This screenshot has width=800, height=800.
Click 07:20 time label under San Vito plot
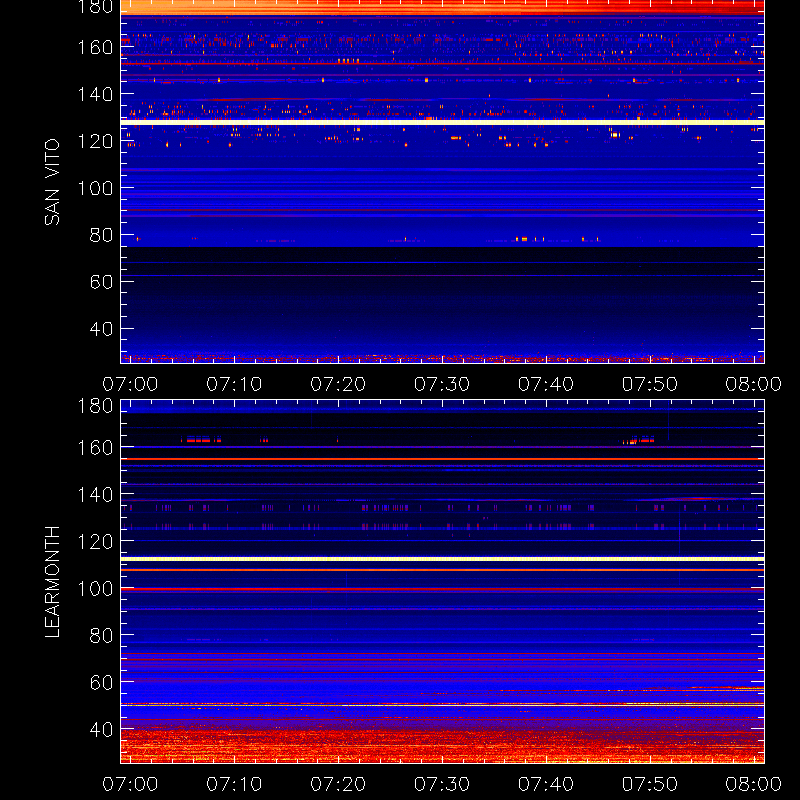pos(338,384)
